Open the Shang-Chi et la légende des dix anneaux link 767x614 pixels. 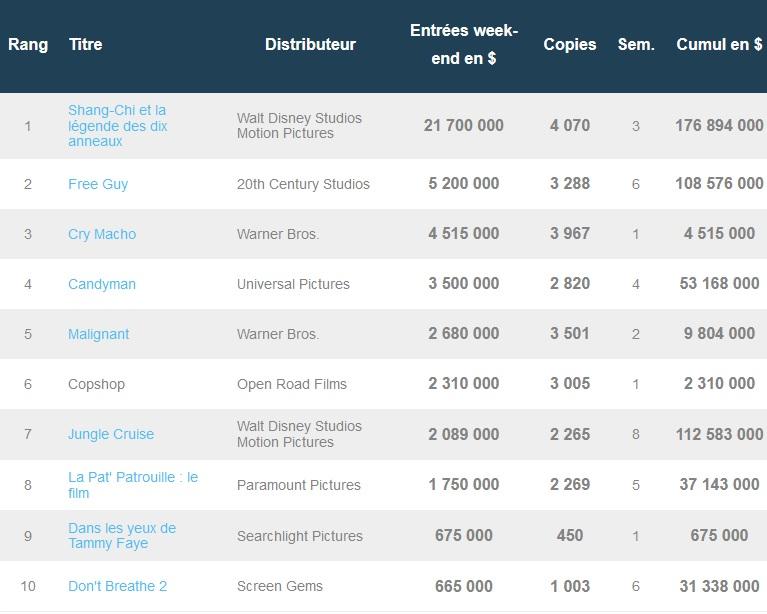click(x=117, y=126)
